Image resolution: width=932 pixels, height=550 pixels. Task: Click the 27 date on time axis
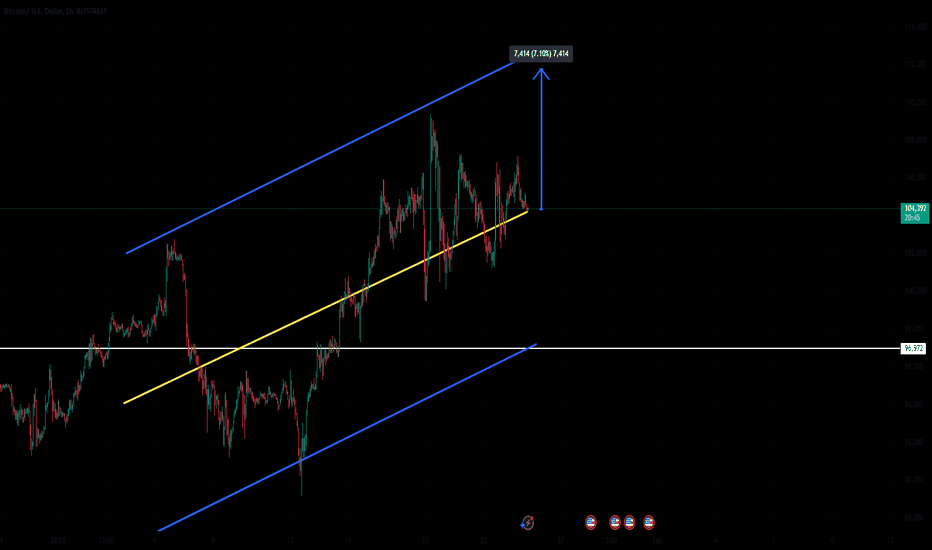click(x=561, y=540)
